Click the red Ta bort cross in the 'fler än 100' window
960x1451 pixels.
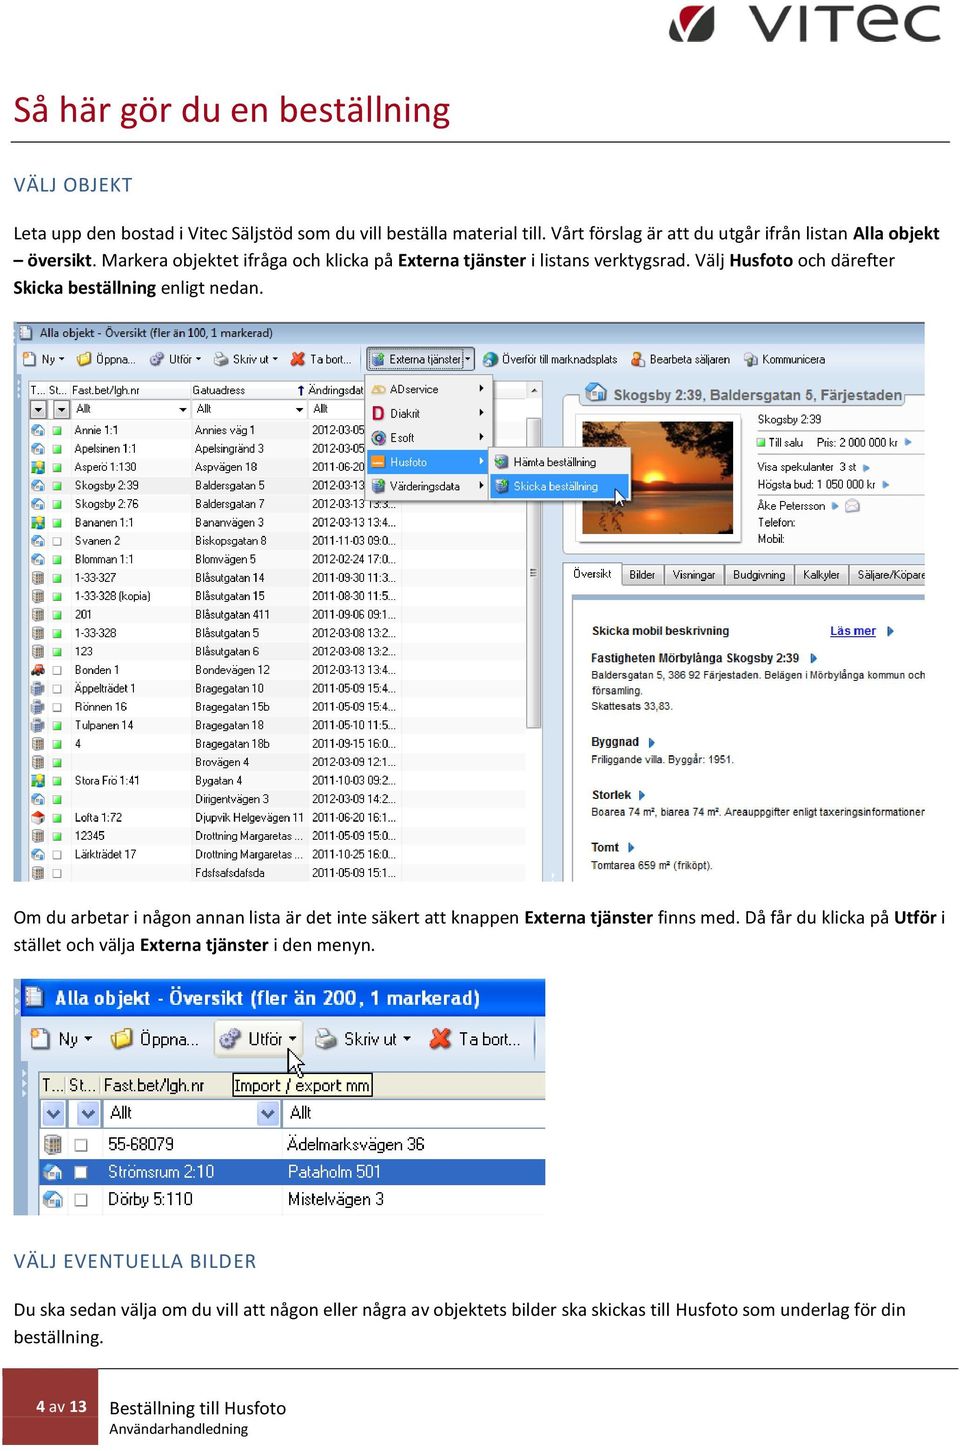click(x=297, y=359)
